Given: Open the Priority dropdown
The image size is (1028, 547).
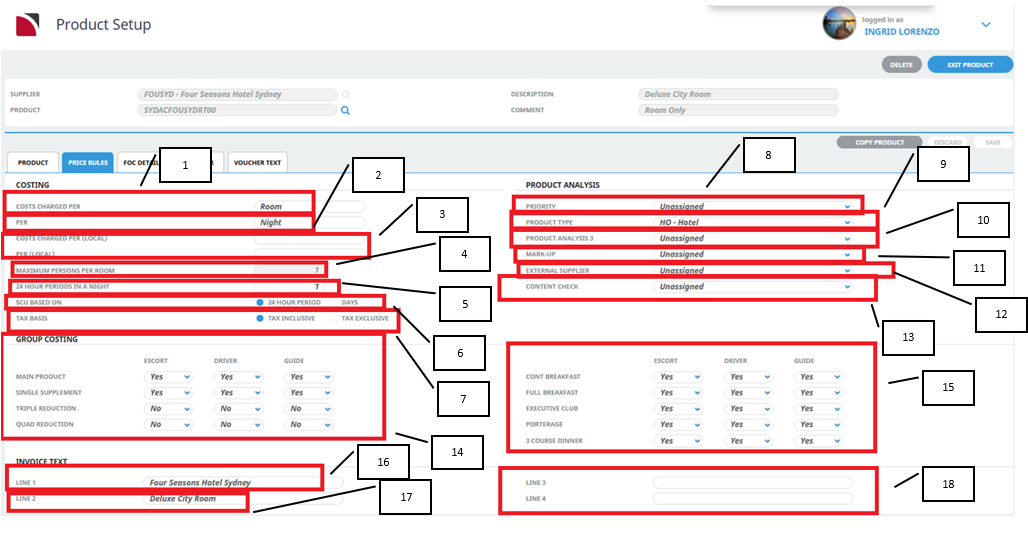Looking at the screenshot, I should [x=753, y=206].
